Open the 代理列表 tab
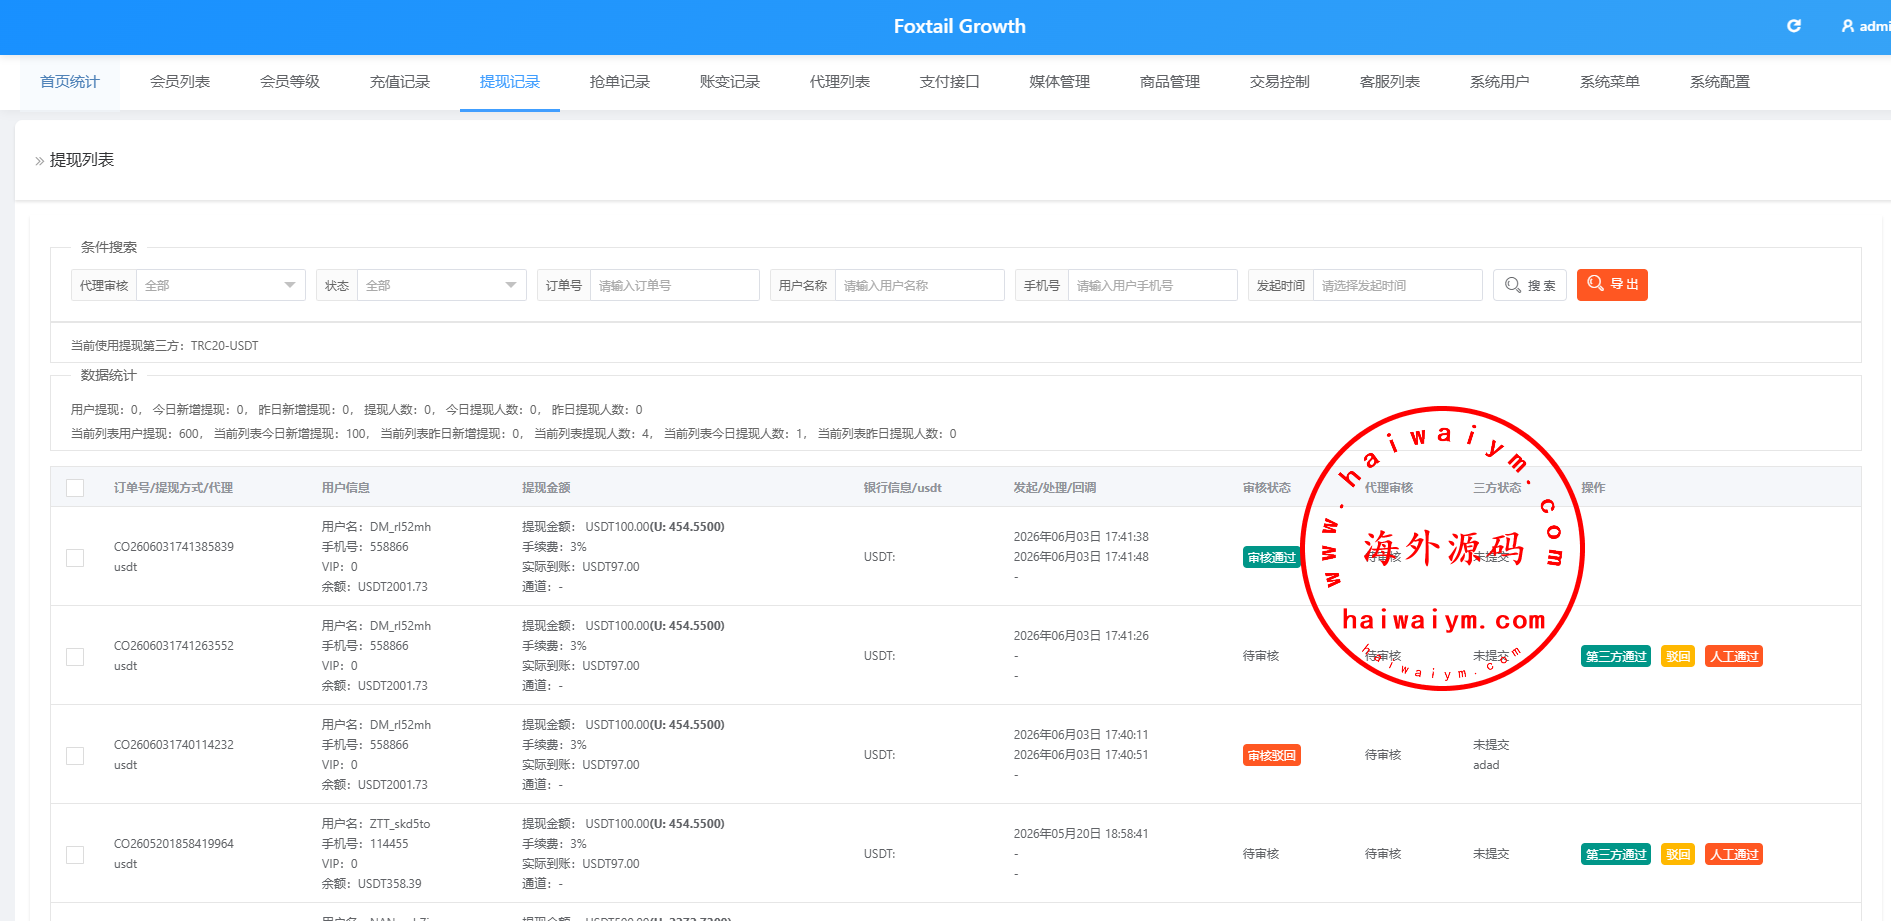 [840, 82]
